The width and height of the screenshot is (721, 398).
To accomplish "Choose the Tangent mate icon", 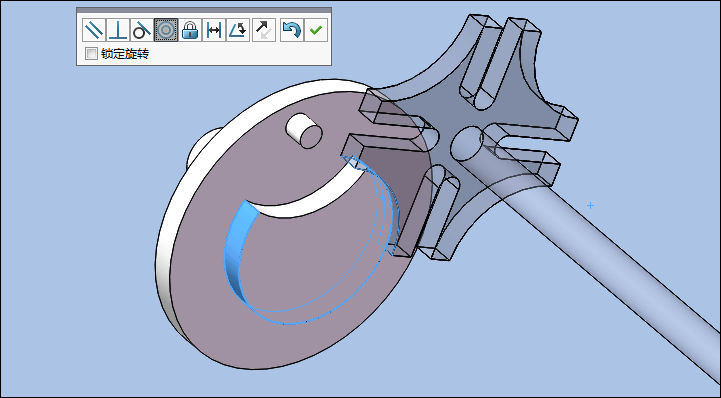I will pos(142,30).
